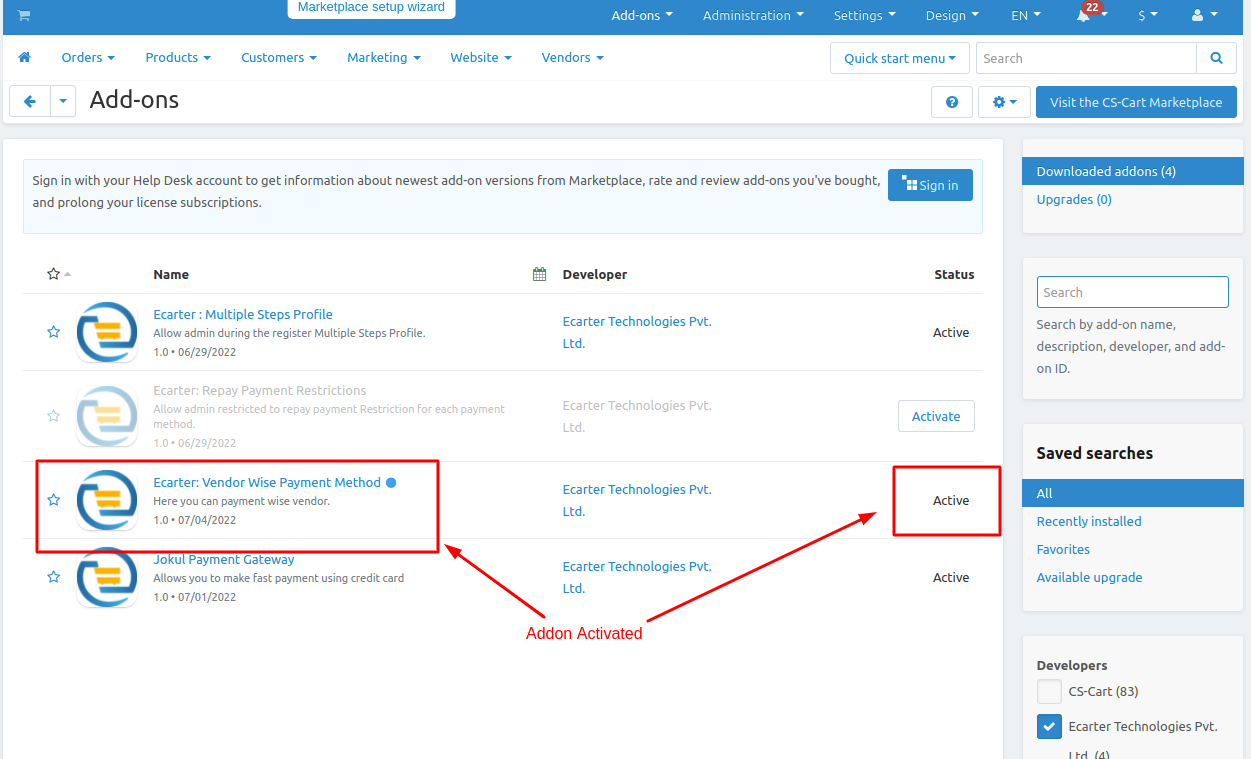Select Recently installed saved search
Viewport: 1251px width, 759px height.
(1089, 522)
